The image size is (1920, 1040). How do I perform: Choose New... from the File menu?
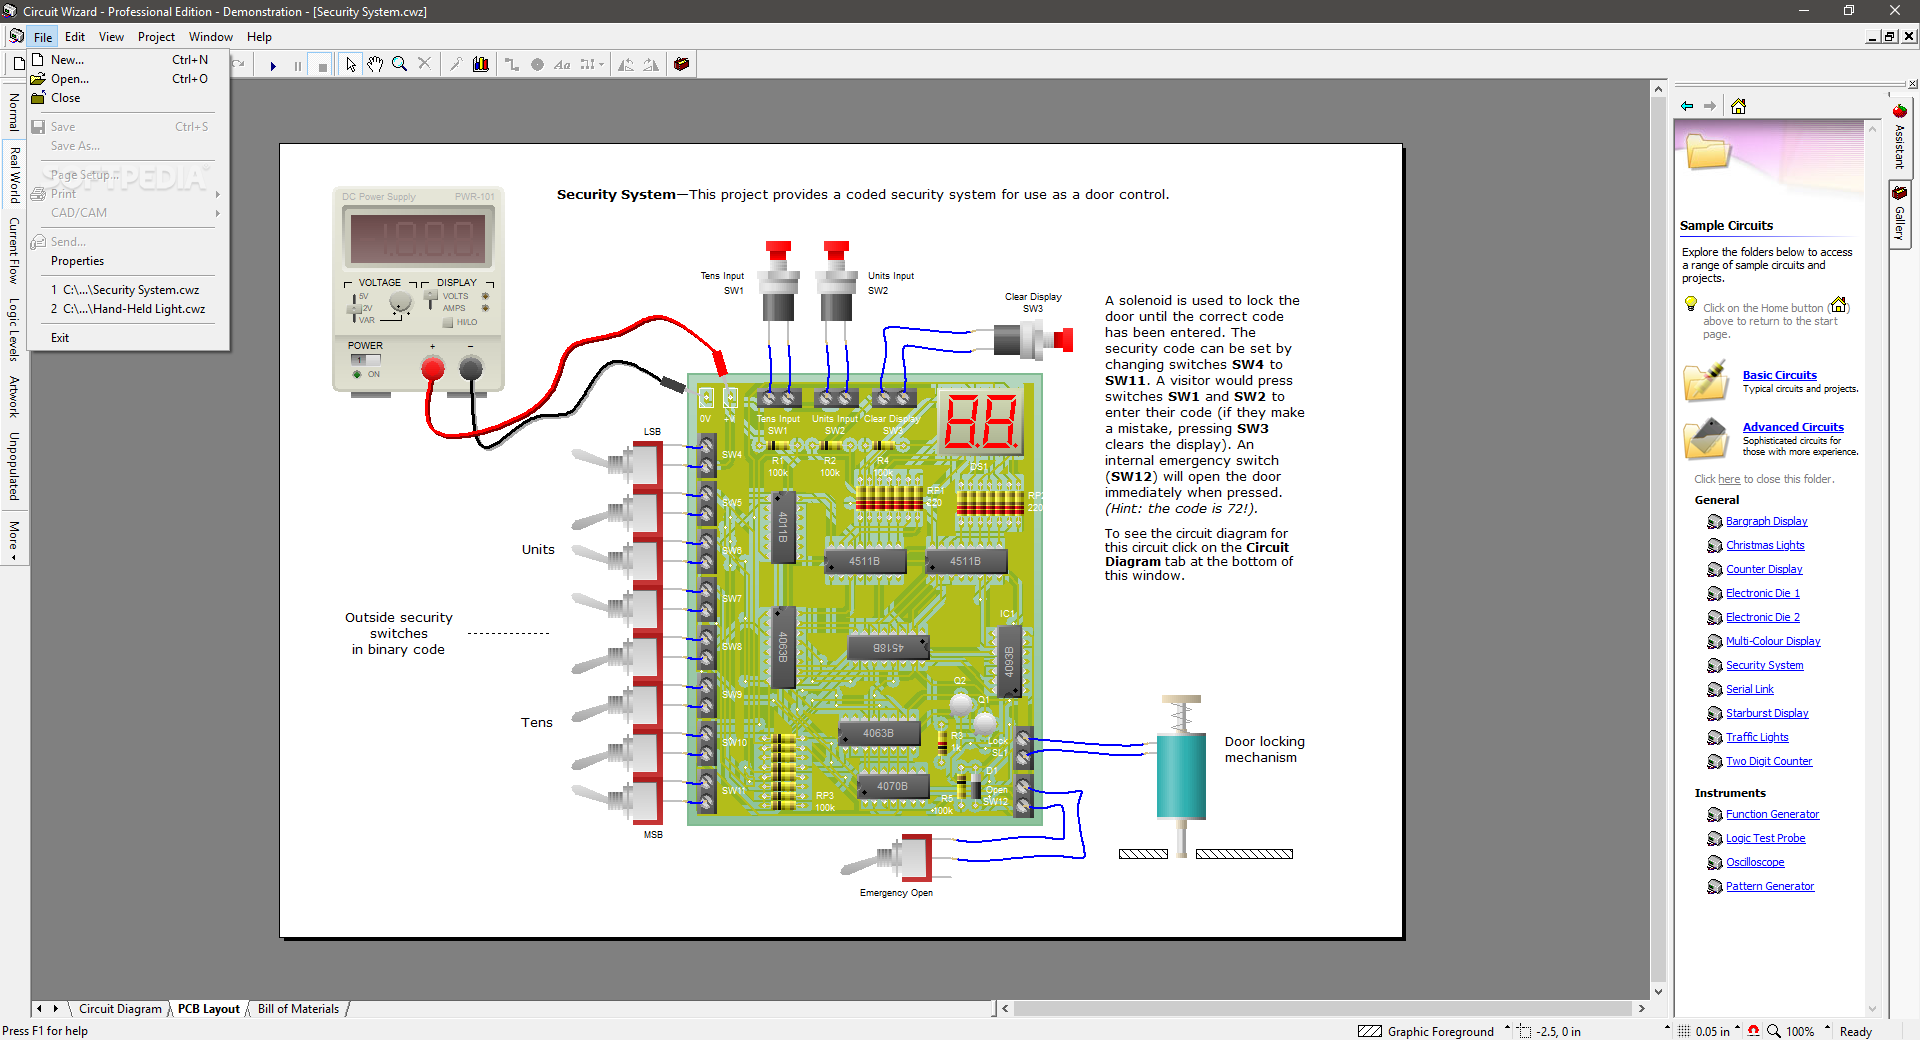coord(127,60)
